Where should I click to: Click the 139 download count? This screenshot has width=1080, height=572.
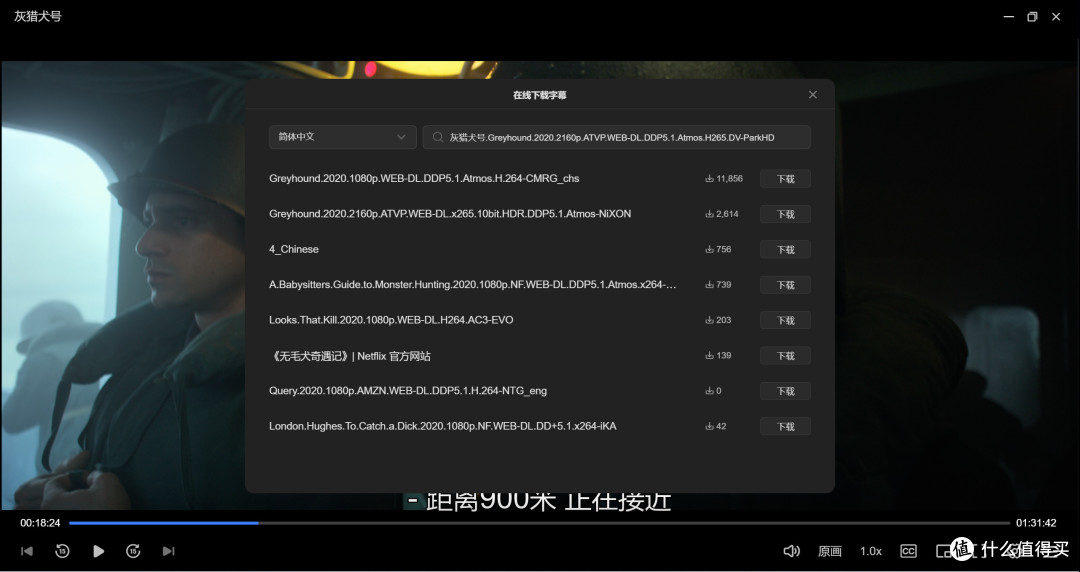pos(718,356)
